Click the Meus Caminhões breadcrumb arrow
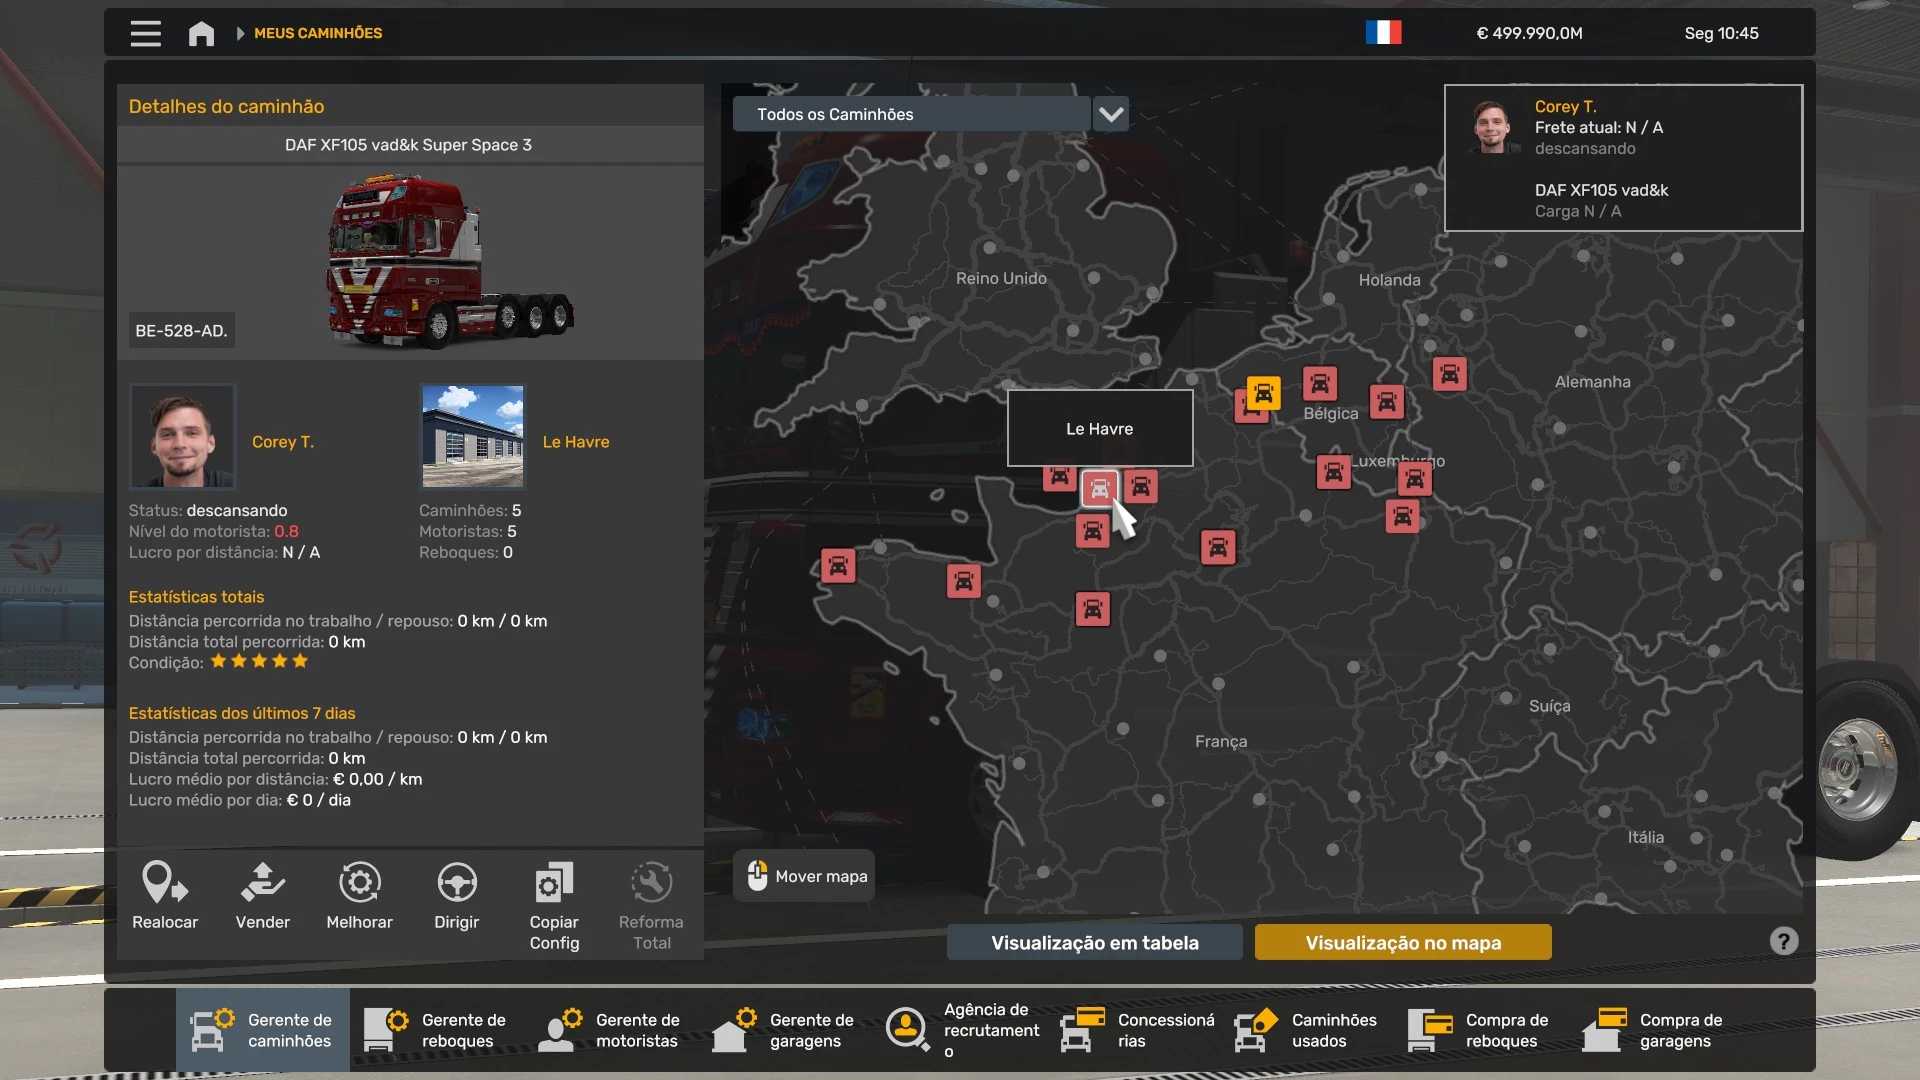 point(240,33)
